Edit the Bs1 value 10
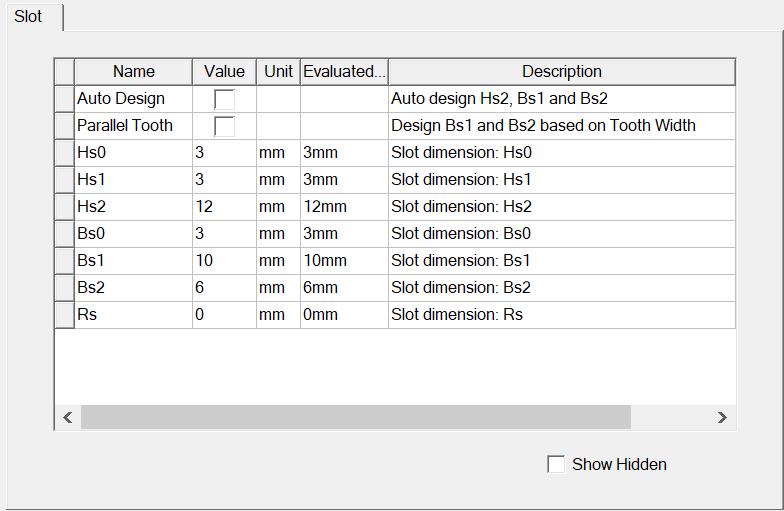The image size is (784, 511). [224, 260]
